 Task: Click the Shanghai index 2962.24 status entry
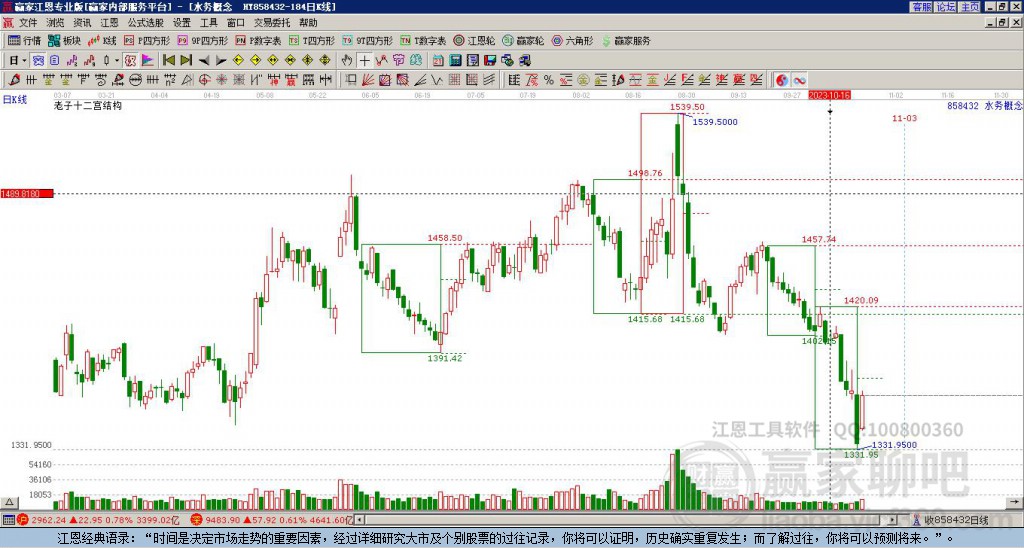(x=98, y=520)
